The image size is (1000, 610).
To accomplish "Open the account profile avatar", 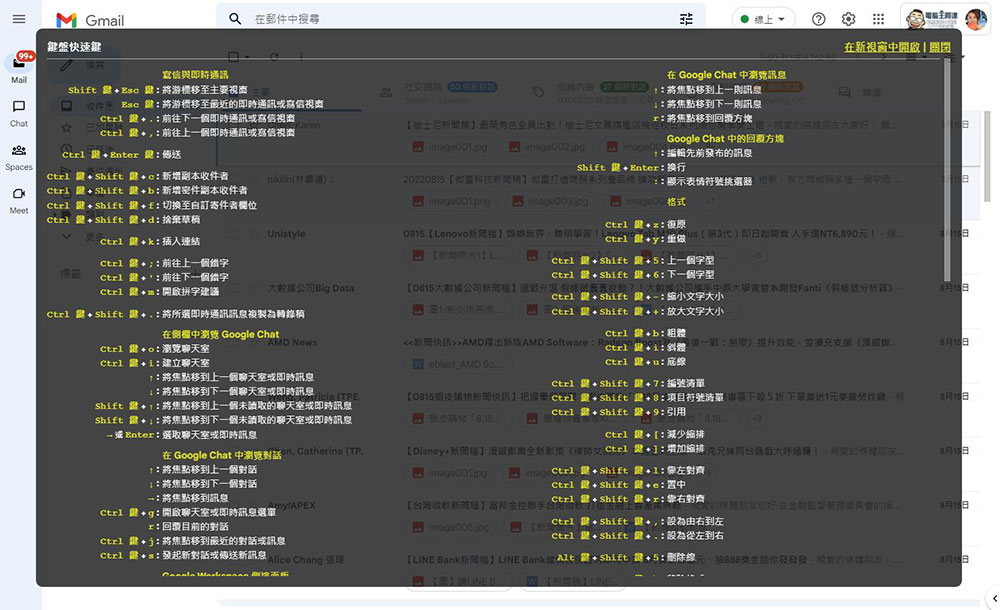I will (x=976, y=19).
